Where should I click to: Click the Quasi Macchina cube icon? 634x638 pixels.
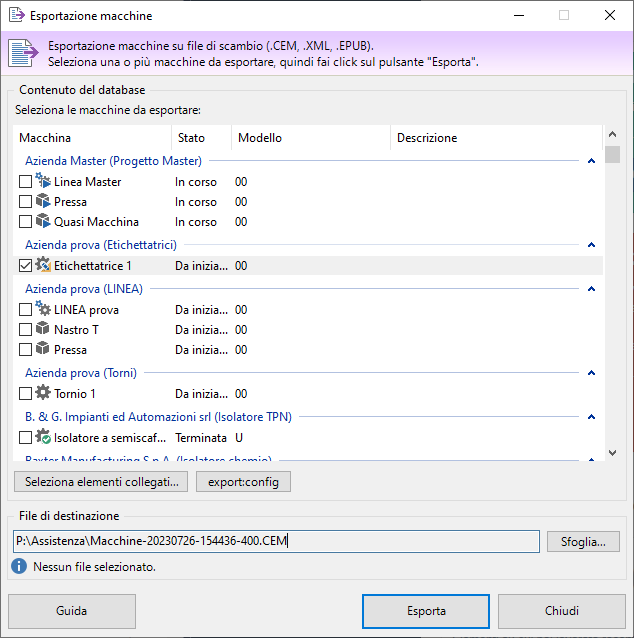[x=43, y=222]
